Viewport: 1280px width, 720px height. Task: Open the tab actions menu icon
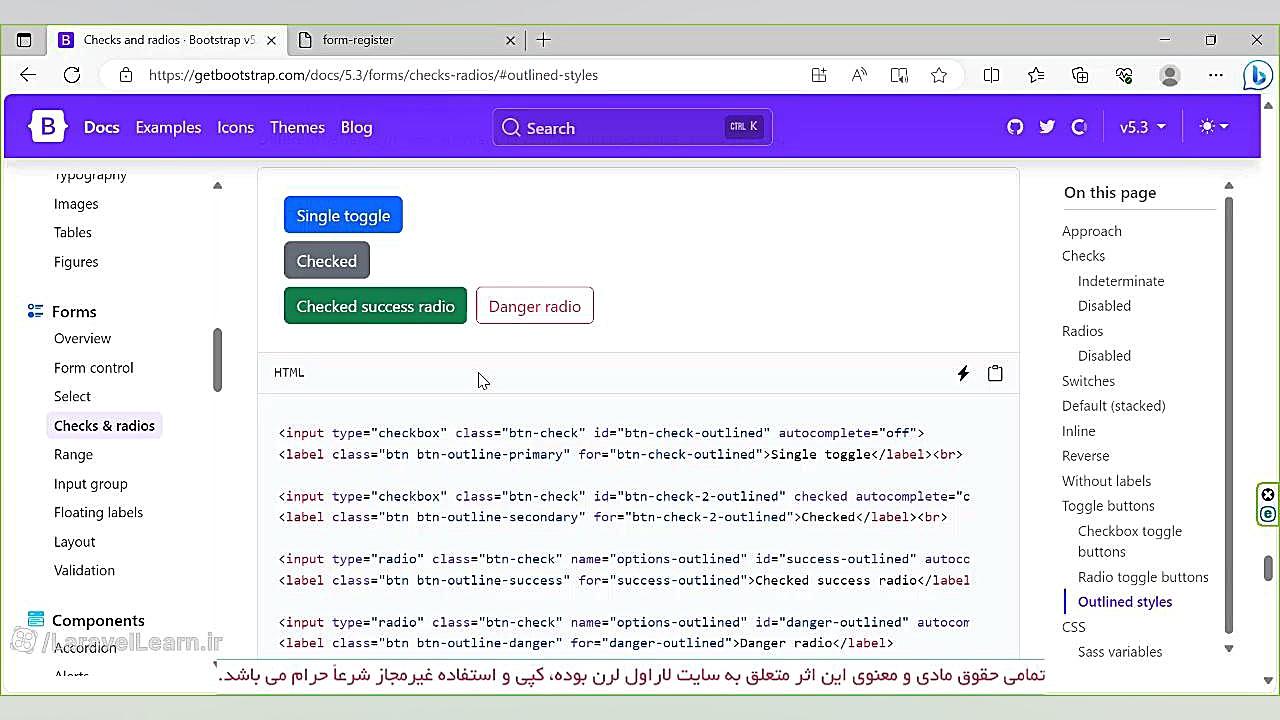24,40
